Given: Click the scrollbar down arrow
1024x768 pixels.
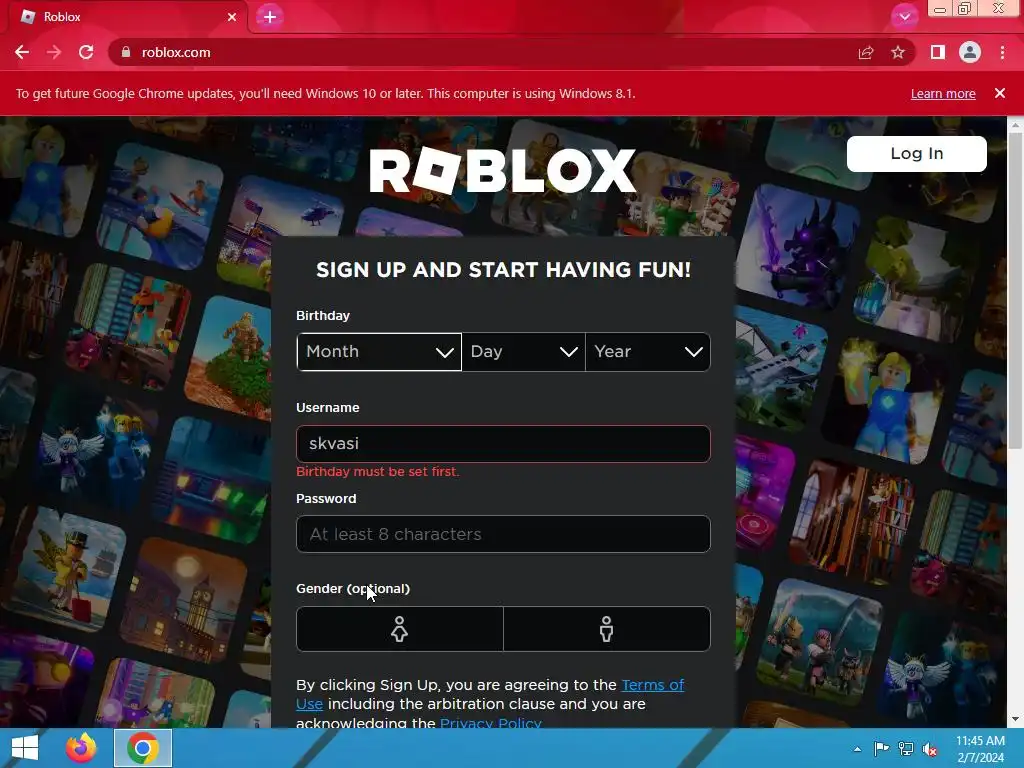Looking at the screenshot, I should click(1015, 719).
